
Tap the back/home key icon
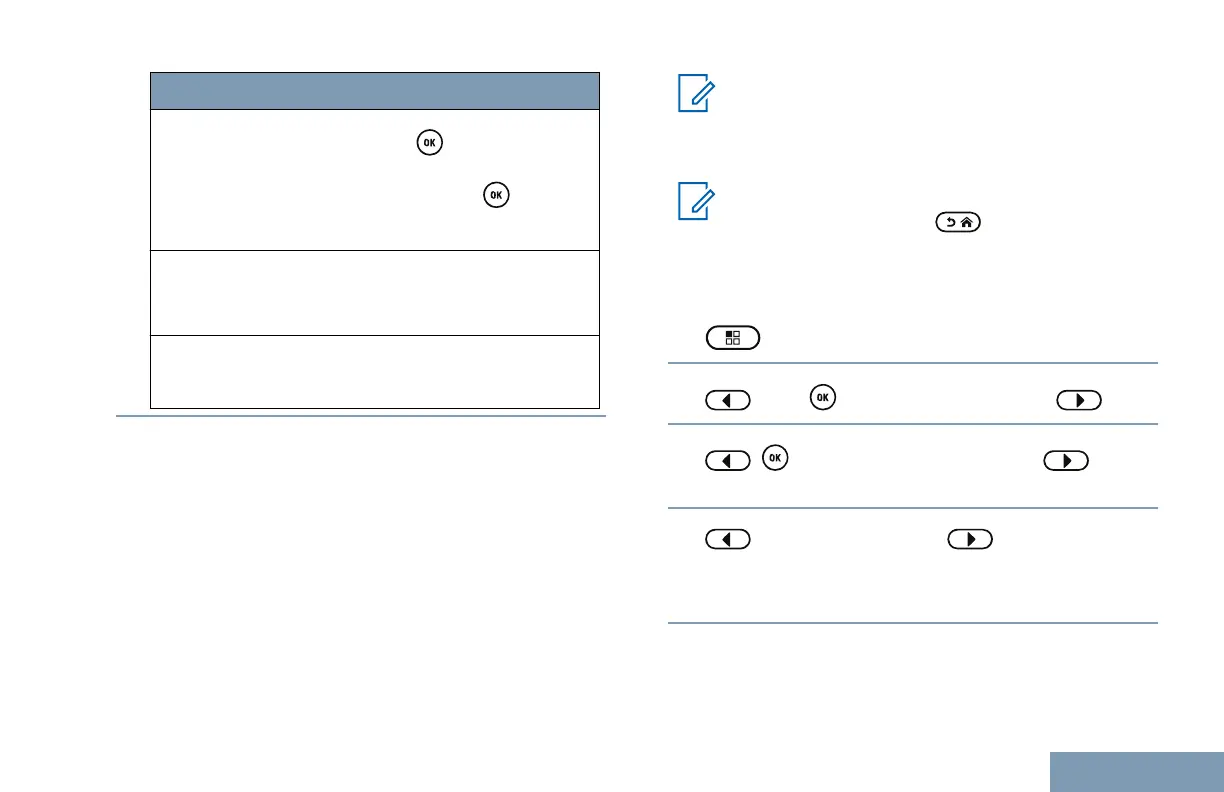(956, 226)
